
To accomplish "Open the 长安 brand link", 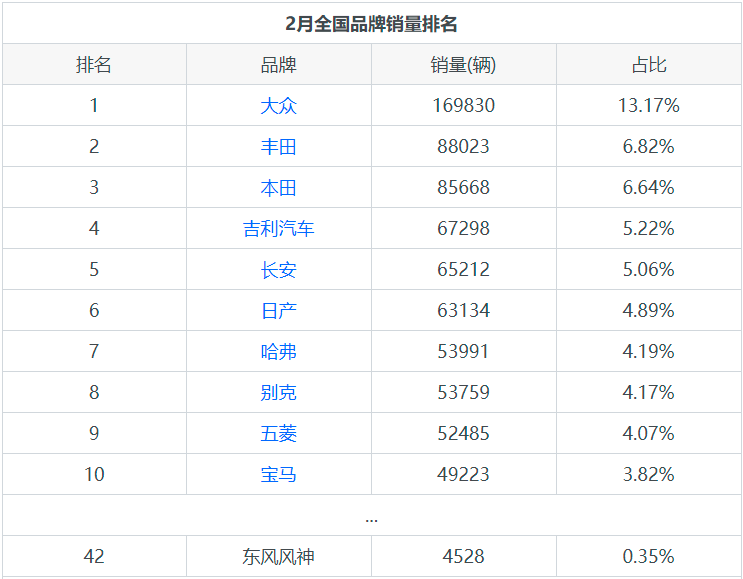I will click(x=278, y=270).
